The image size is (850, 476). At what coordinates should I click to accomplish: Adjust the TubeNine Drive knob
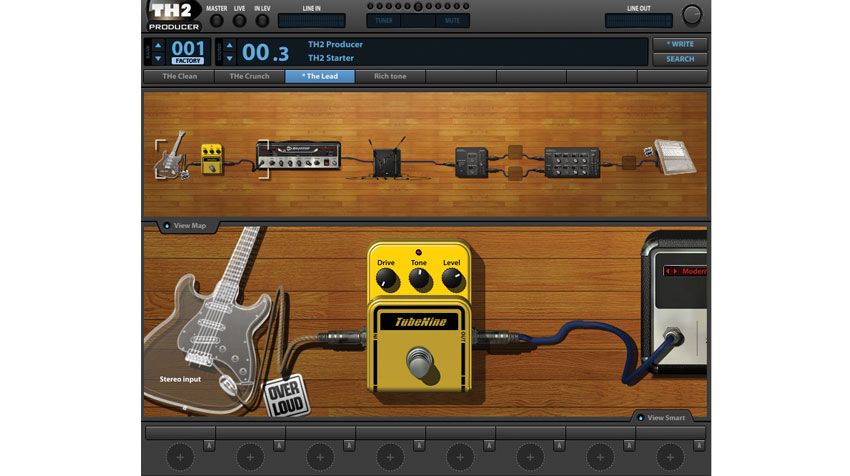387,280
